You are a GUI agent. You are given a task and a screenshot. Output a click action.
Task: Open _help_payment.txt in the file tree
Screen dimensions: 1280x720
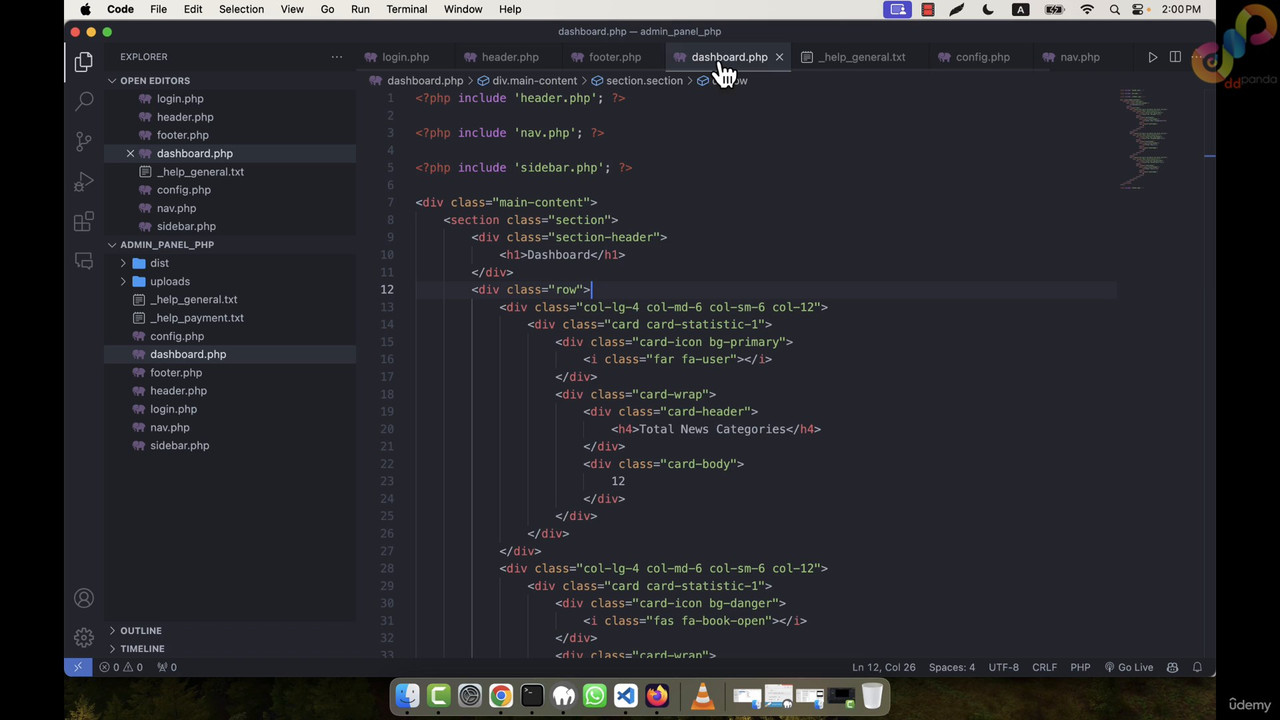tap(196, 318)
